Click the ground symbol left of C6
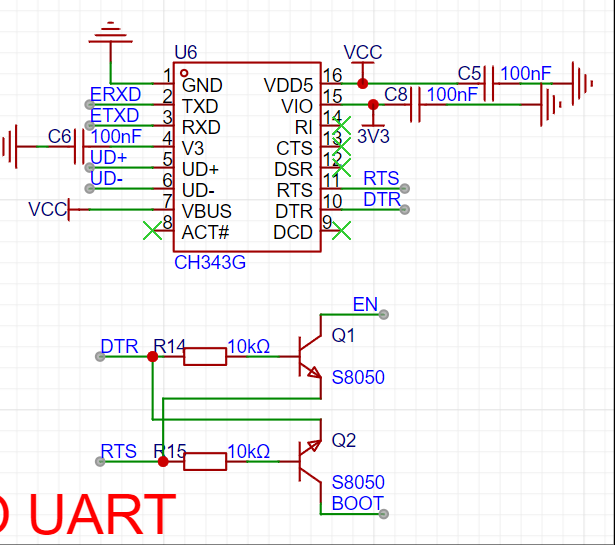Screen dimensions: 615x545 (x=10, y=147)
